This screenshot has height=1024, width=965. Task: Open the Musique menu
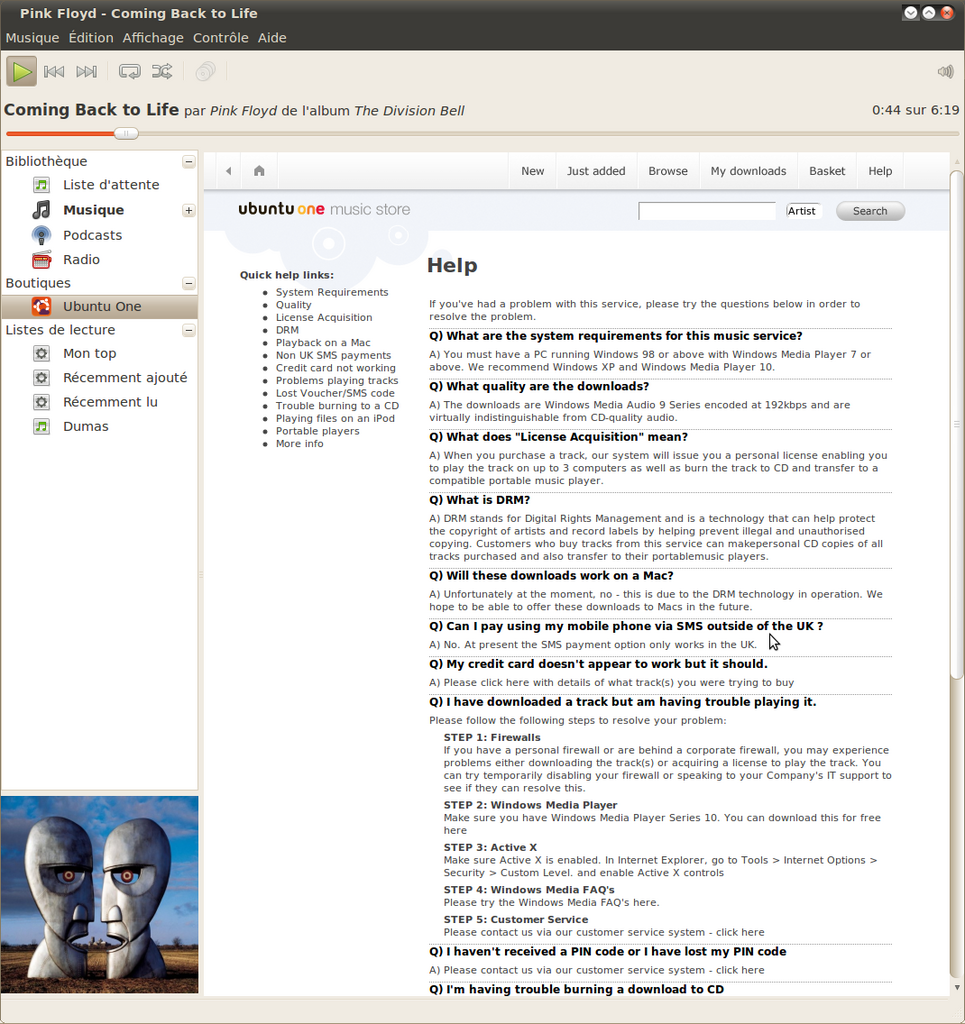click(33, 38)
